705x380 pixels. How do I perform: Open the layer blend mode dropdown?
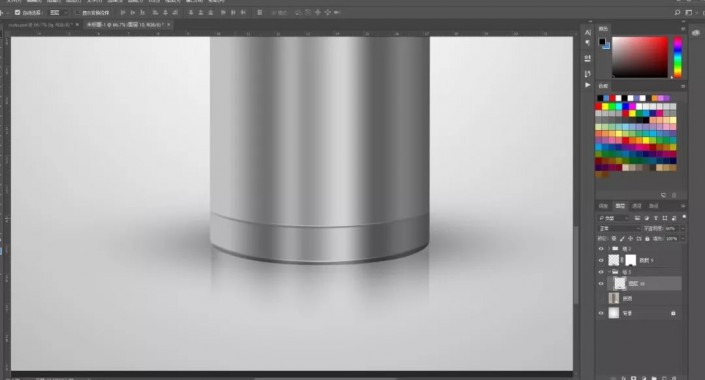tap(619, 228)
